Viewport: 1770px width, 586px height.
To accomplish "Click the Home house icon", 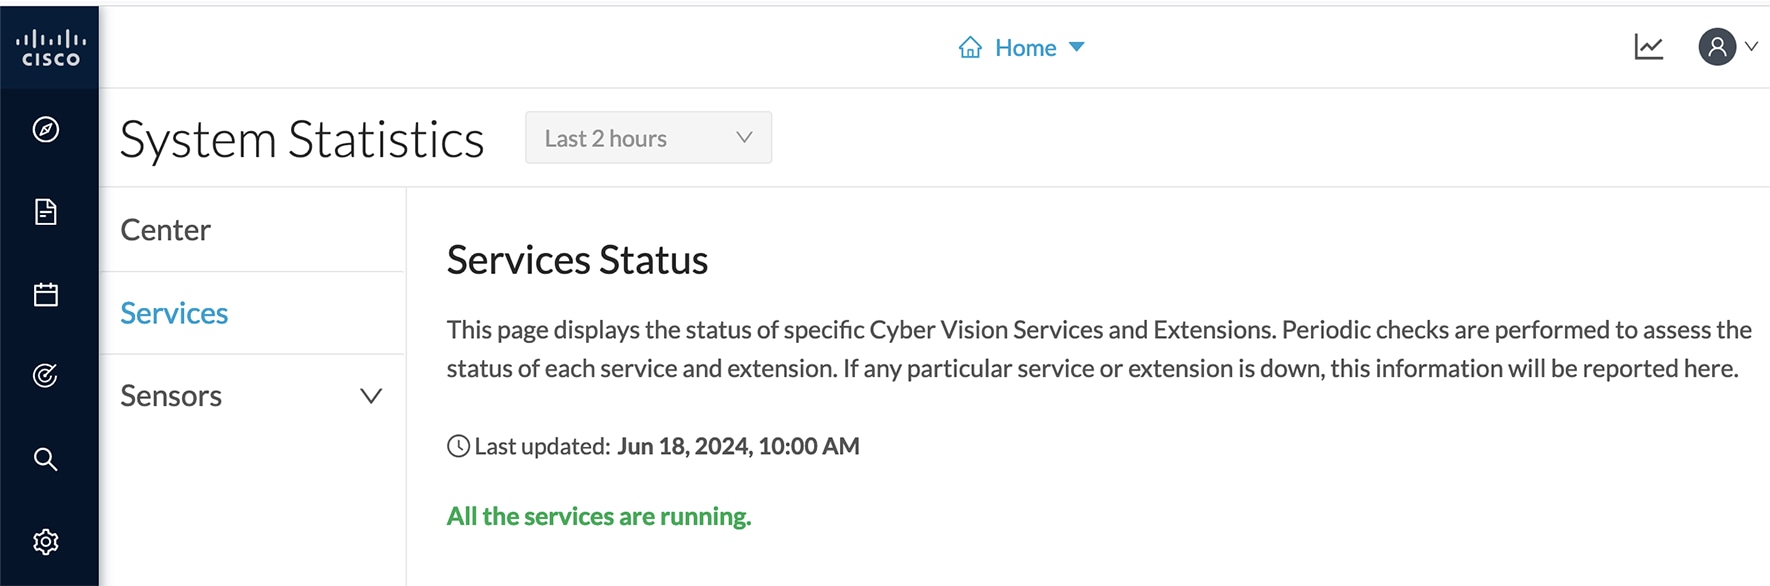I will coord(970,48).
